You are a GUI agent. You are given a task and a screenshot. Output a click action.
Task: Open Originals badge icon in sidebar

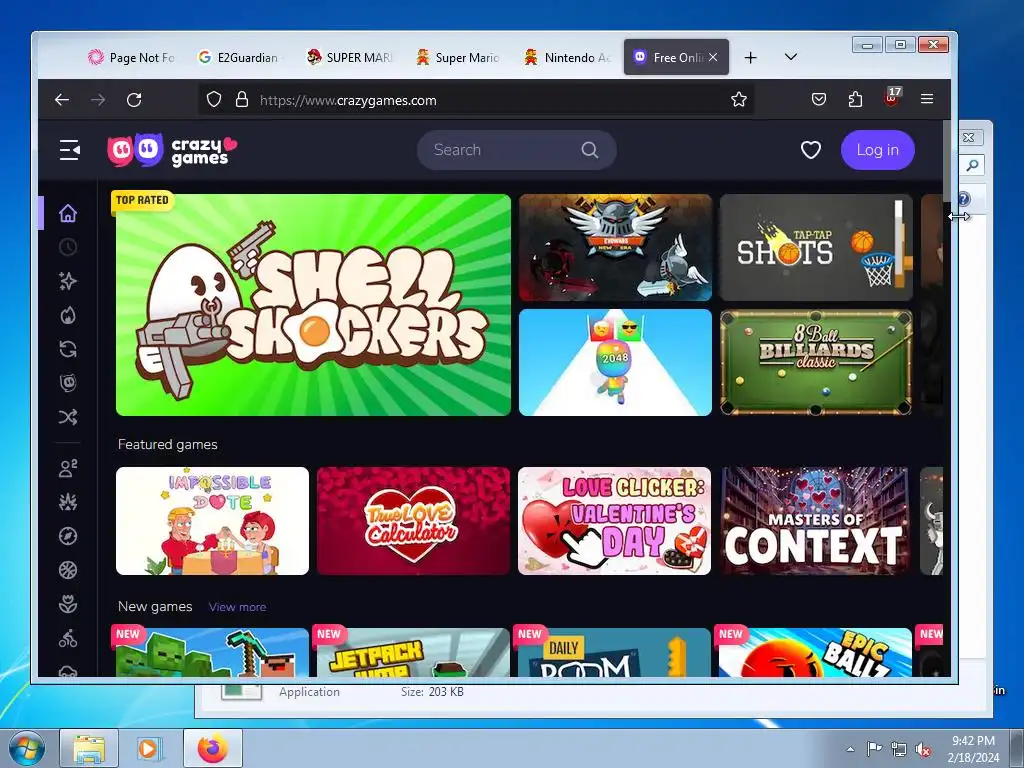(x=68, y=383)
